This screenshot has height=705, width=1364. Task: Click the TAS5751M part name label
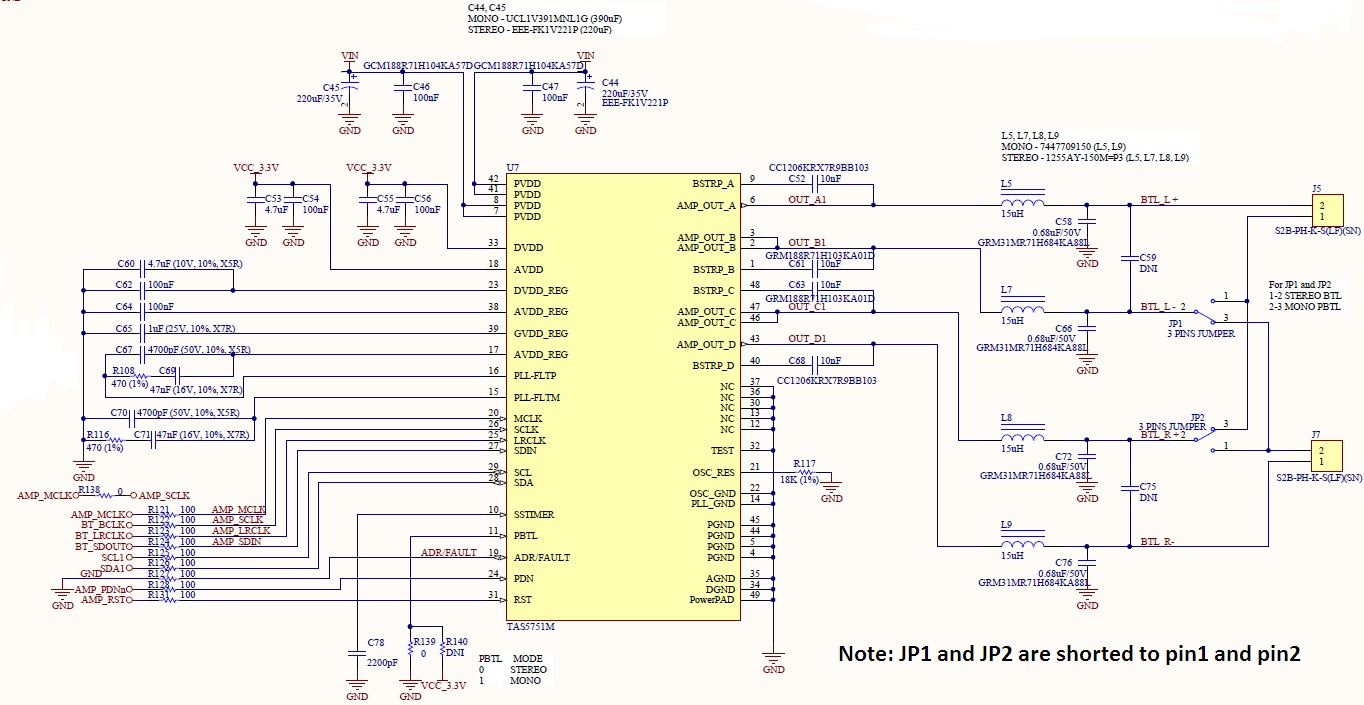[530, 627]
